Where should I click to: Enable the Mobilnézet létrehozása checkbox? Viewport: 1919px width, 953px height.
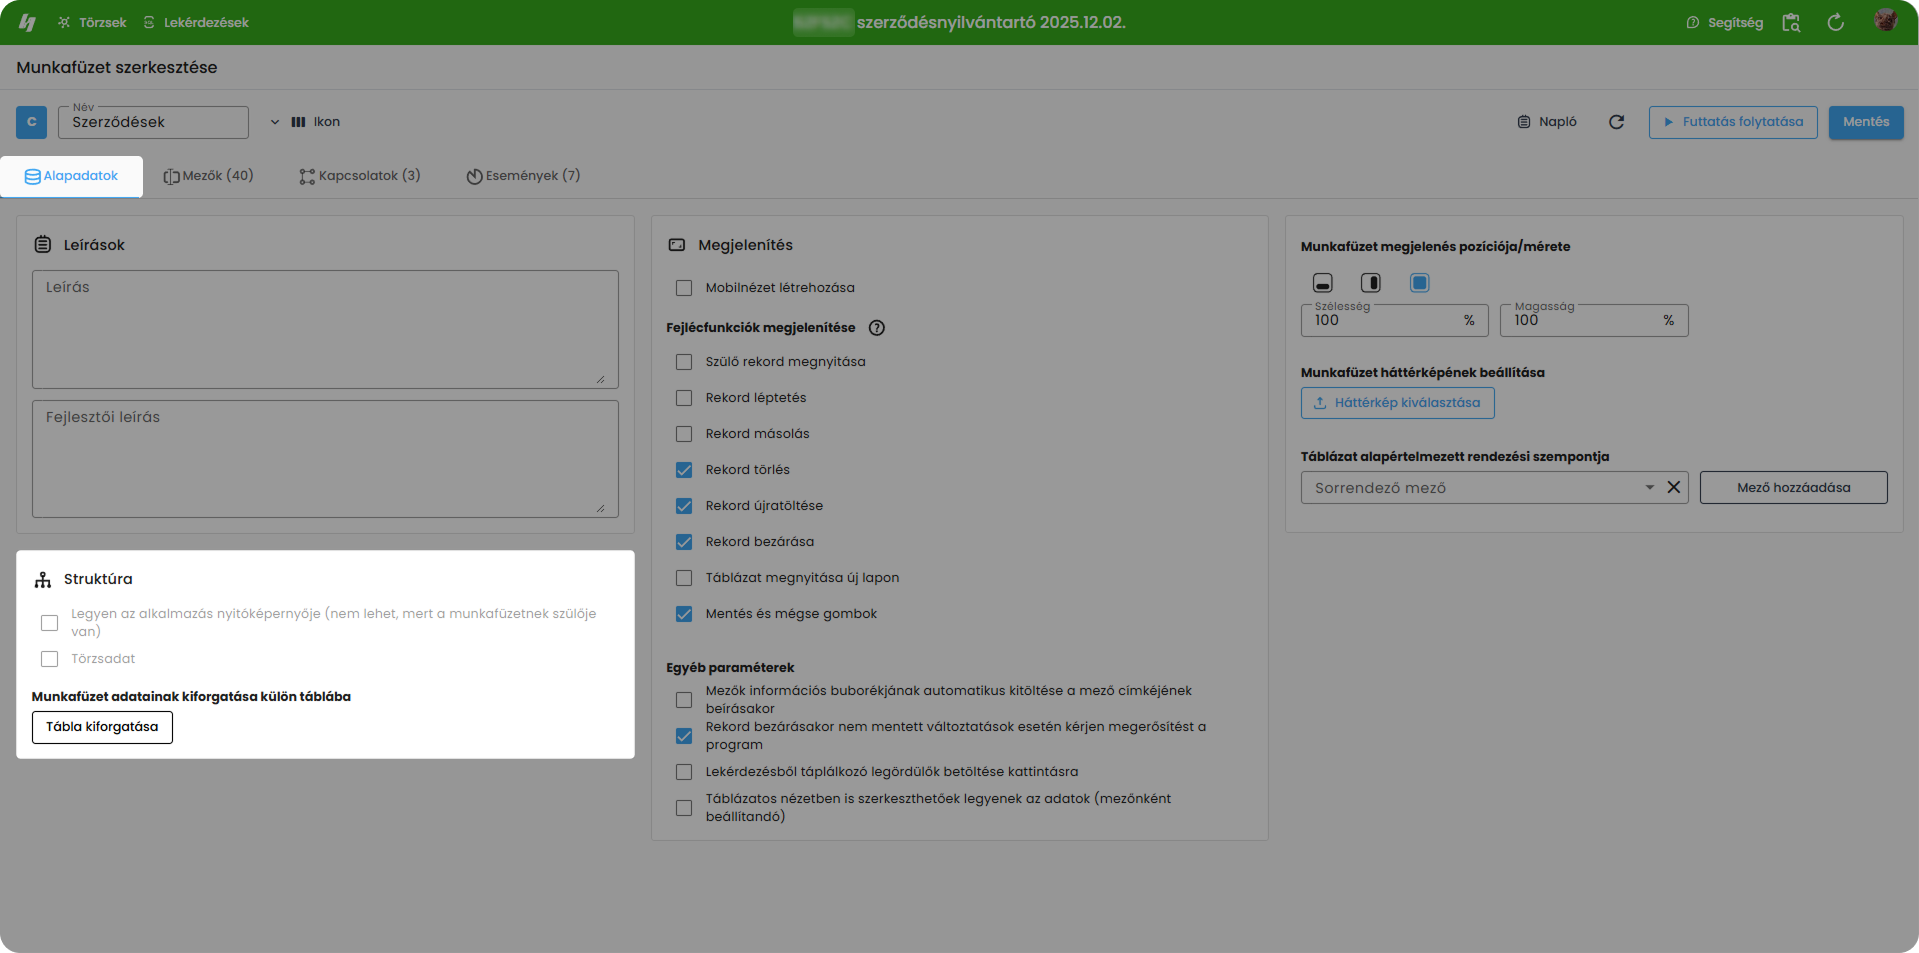click(684, 288)
